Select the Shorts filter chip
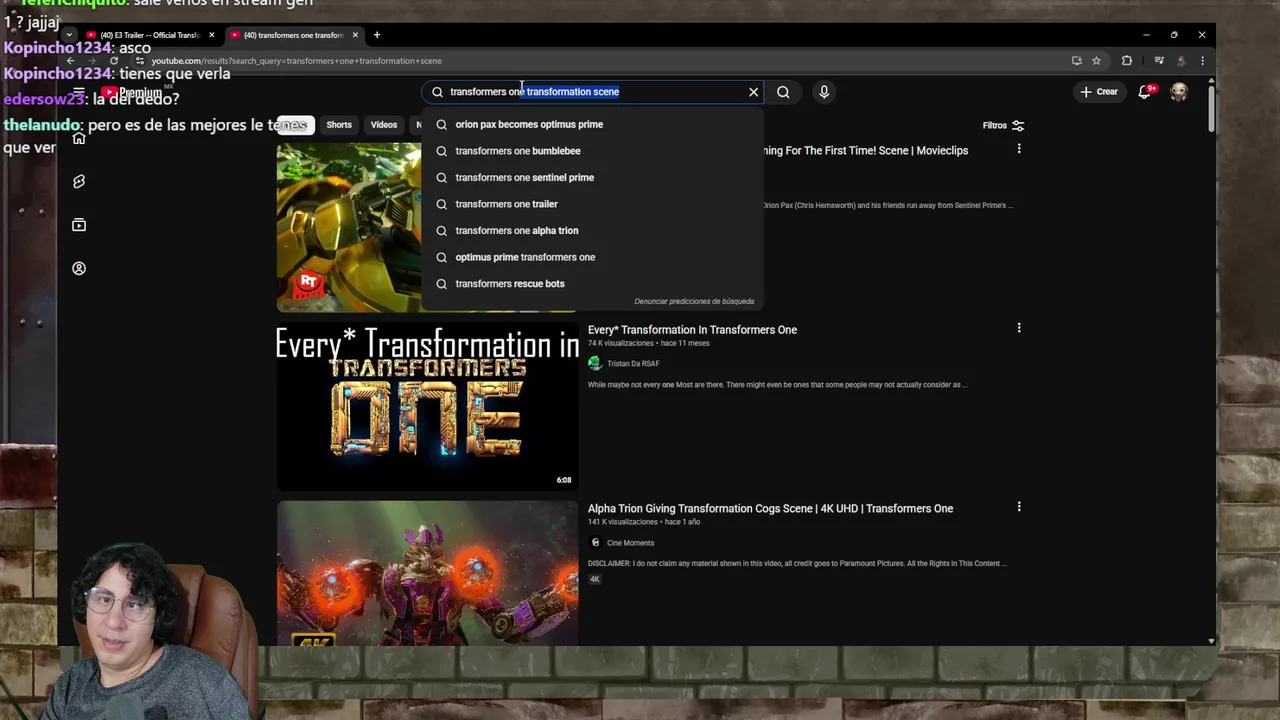Viewport: 1280px width, 720px height. tap(339, 125)
